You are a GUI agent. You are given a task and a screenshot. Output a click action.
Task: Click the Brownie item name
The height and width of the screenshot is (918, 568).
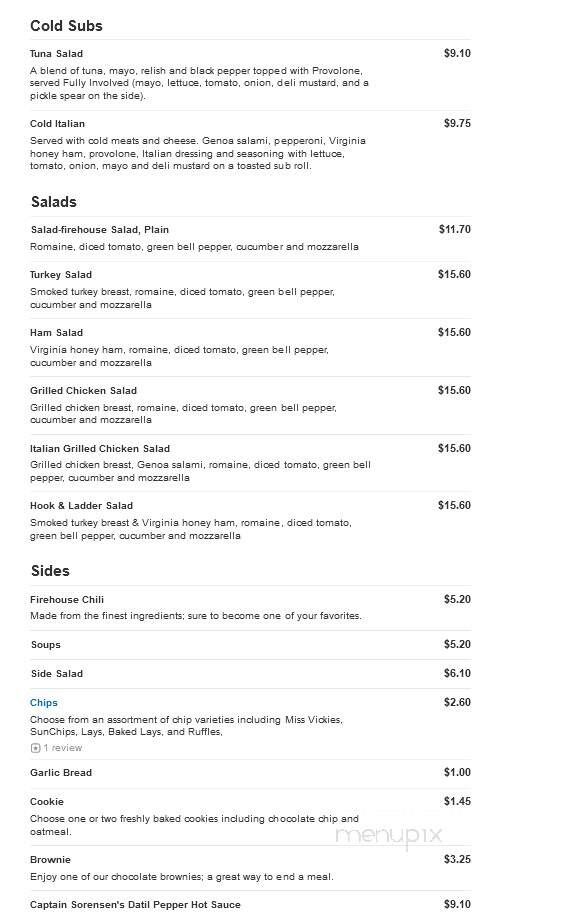click(x=50, y=859)
